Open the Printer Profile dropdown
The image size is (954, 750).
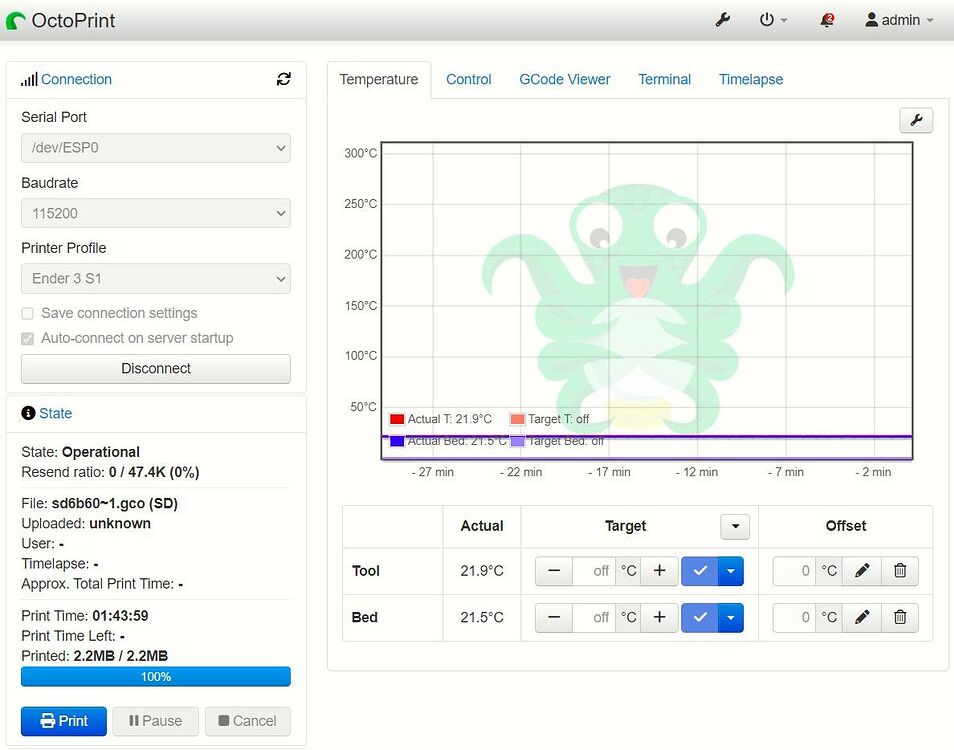coord(155,278)
